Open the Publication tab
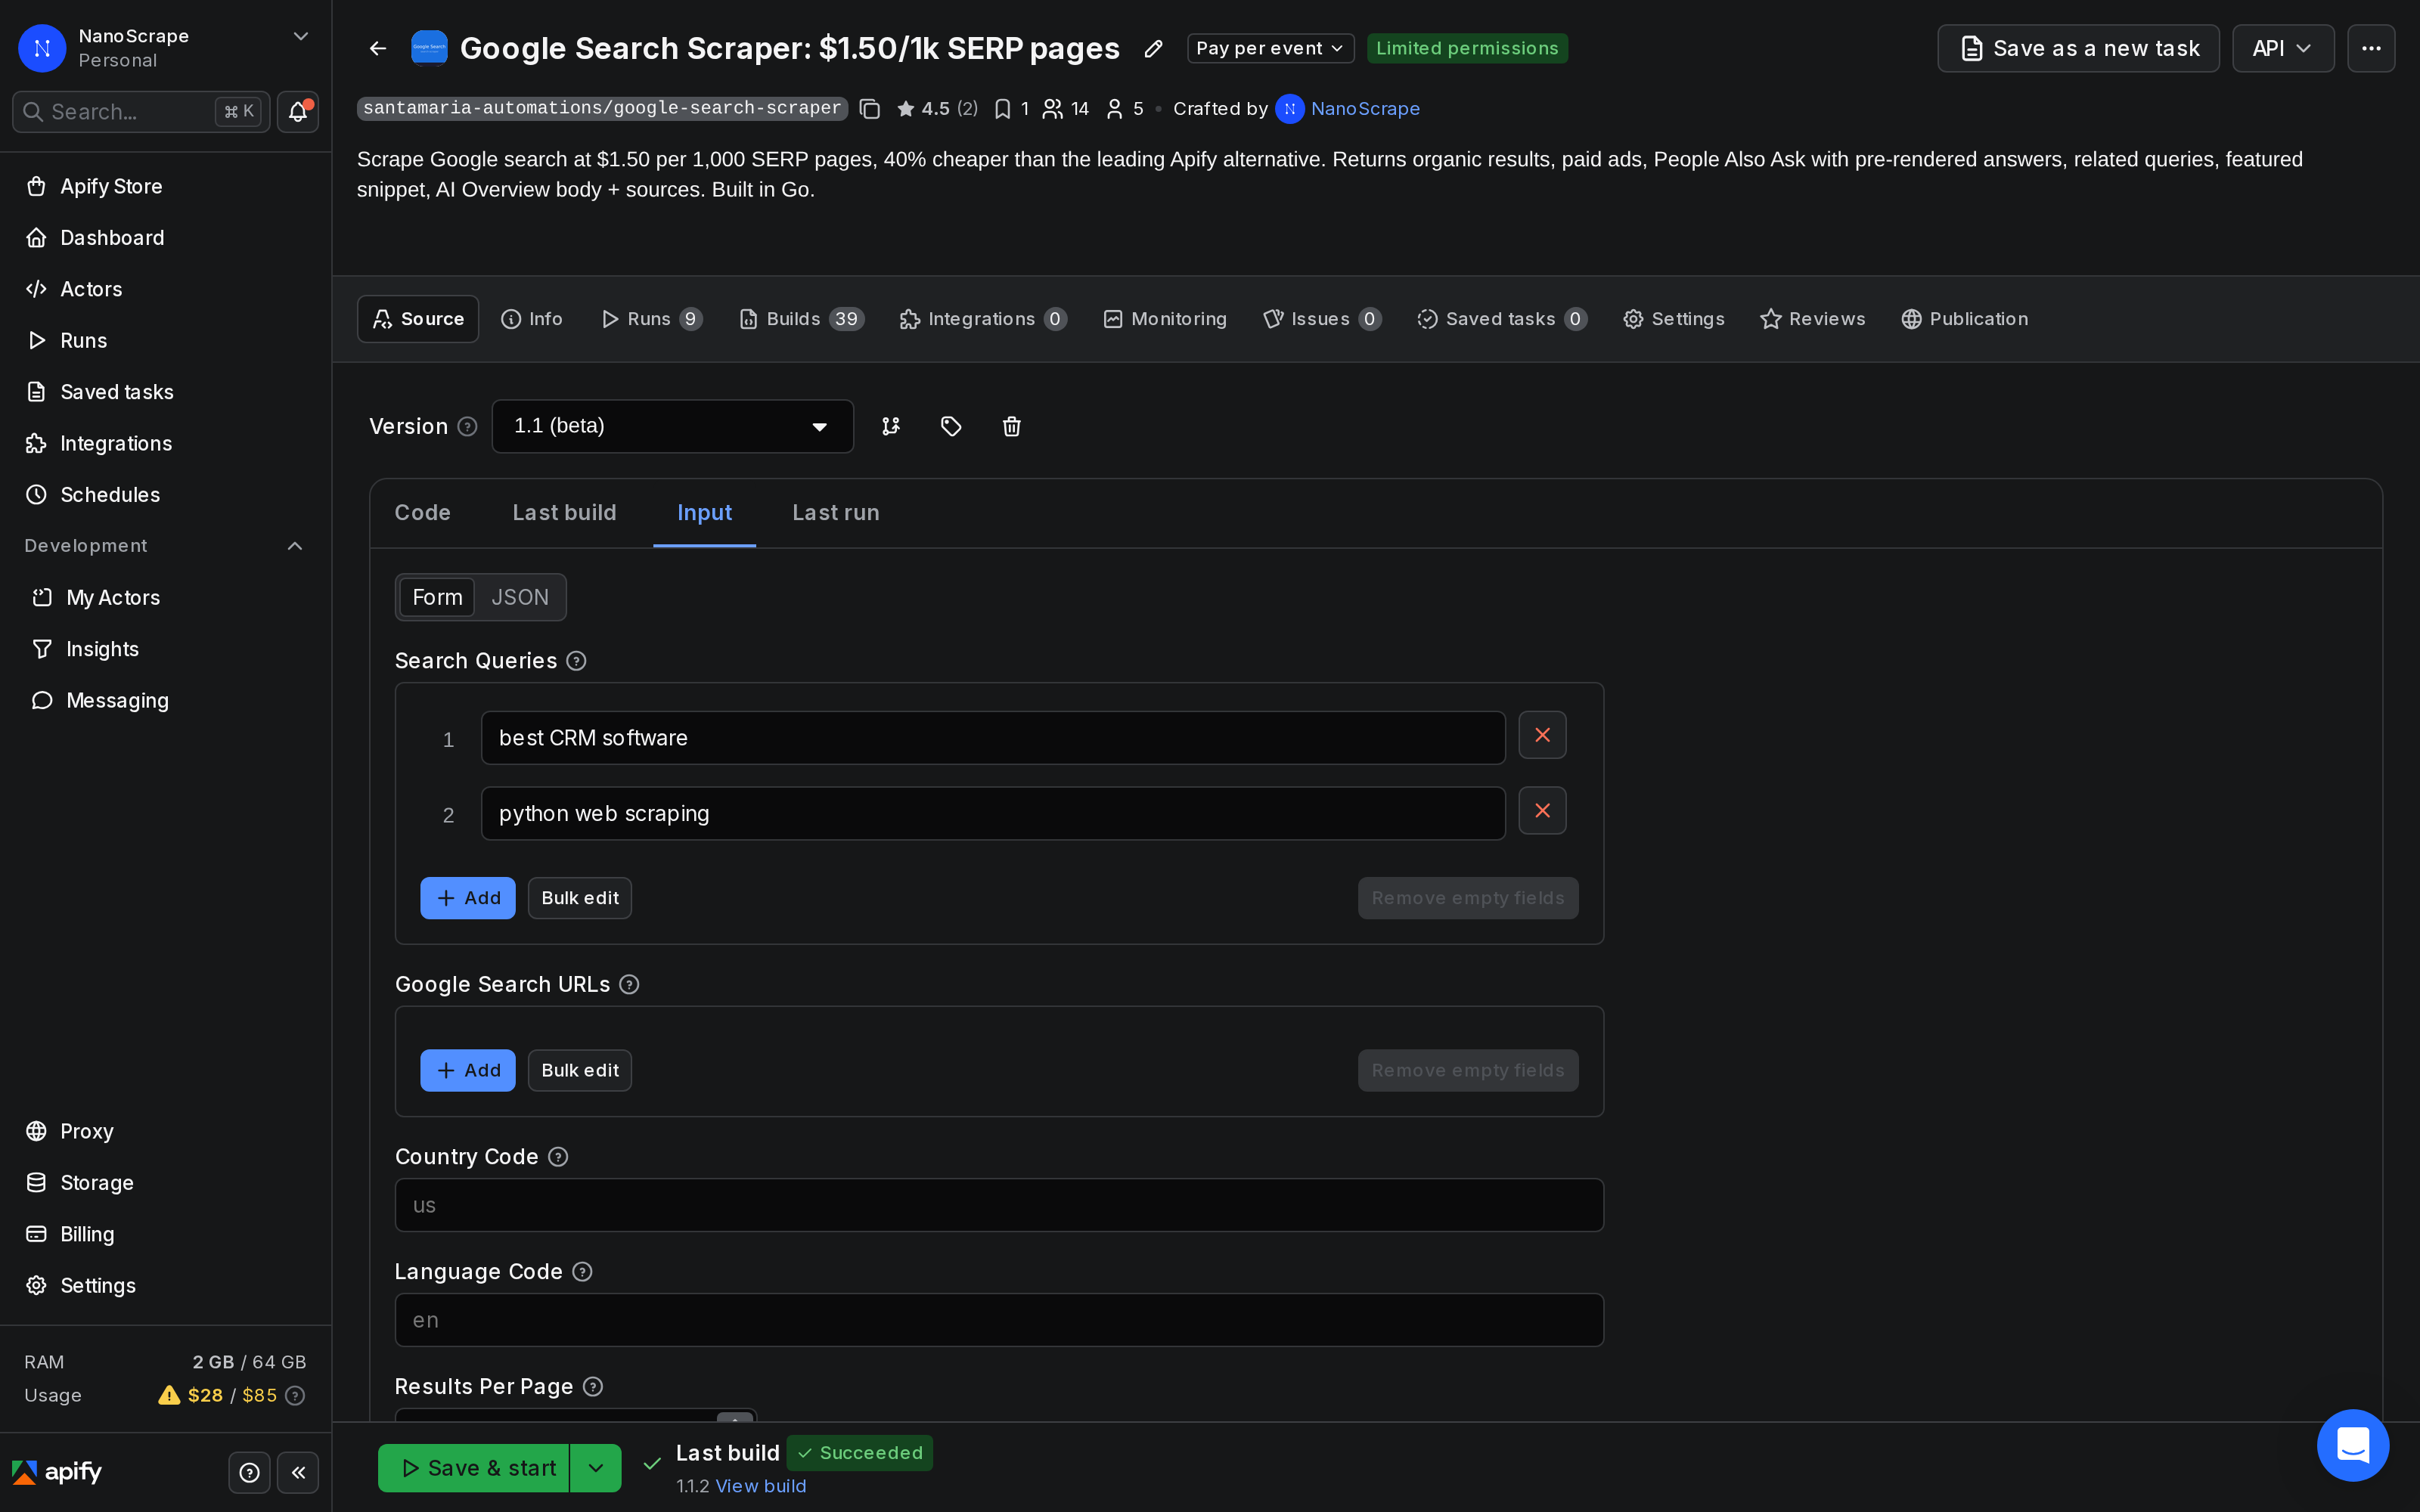The height and width of the screenshot is (1512, 2420). [1965, 319]
